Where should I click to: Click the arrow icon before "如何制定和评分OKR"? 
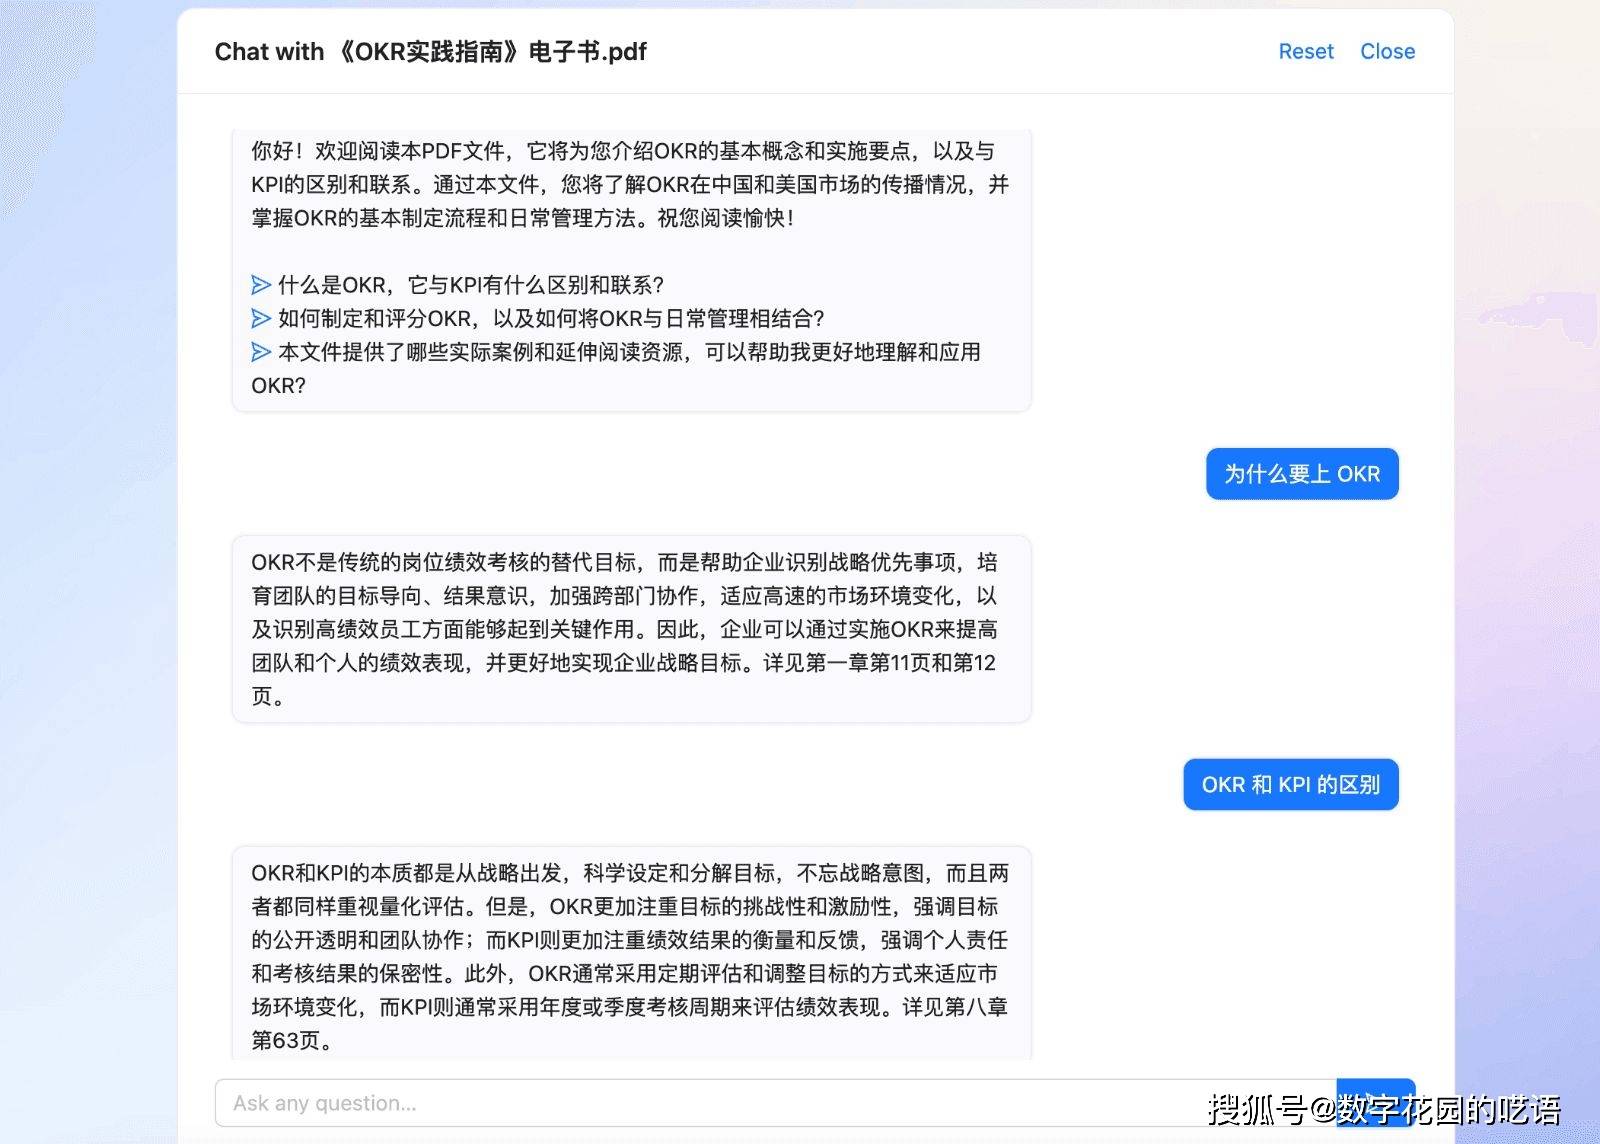[x=261, y=319]
